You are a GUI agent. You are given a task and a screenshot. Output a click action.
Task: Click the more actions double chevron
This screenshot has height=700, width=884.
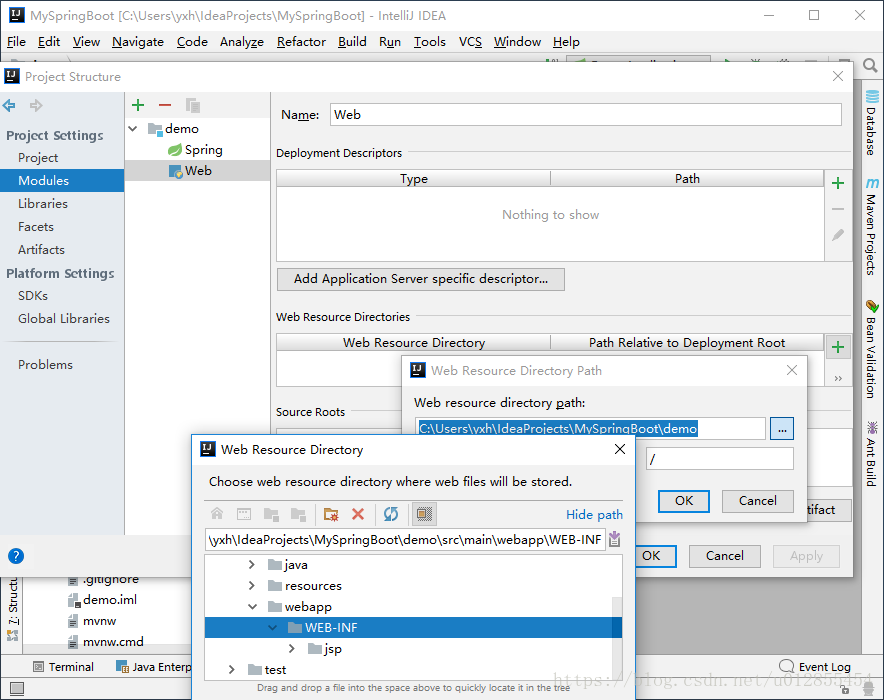click(838, 378)
